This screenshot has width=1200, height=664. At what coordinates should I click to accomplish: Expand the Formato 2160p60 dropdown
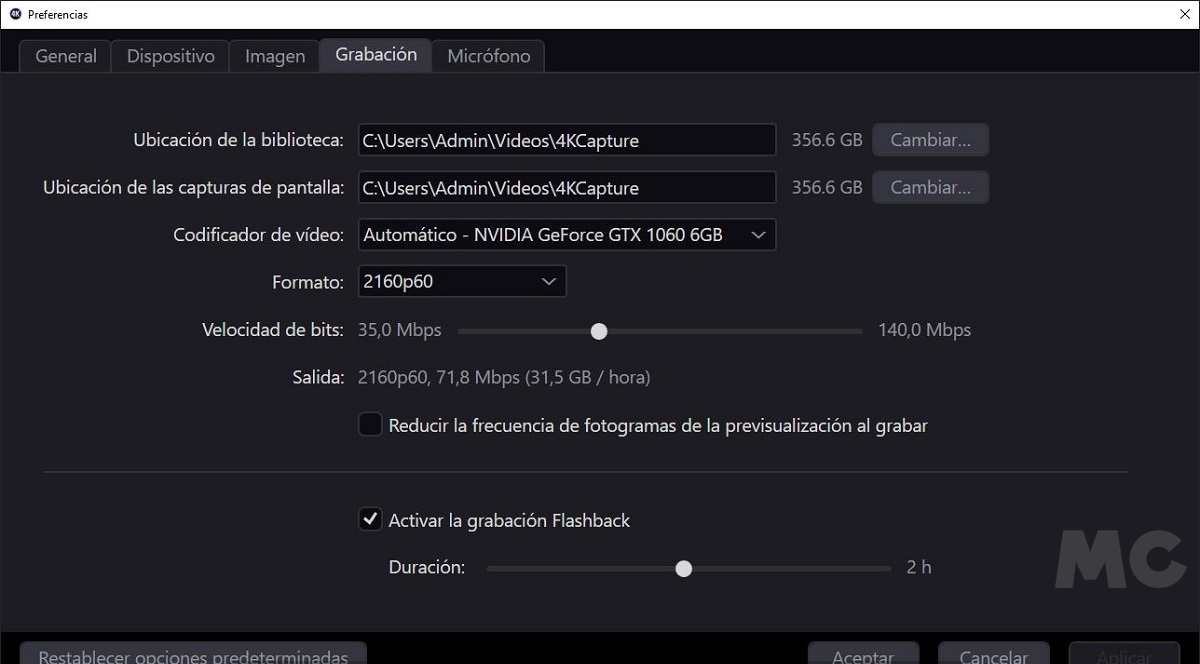(x=462, y=282)
